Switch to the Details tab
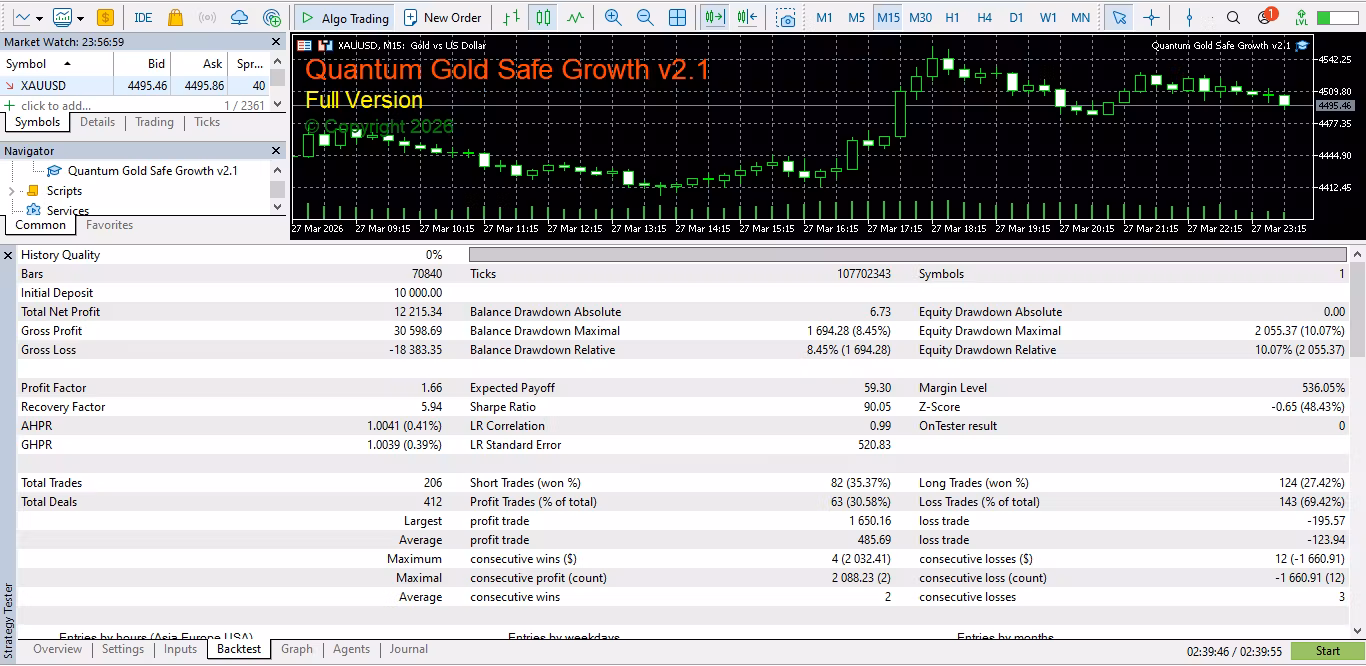The width and height of the screenshot is (1366, 666). point(98,122)
